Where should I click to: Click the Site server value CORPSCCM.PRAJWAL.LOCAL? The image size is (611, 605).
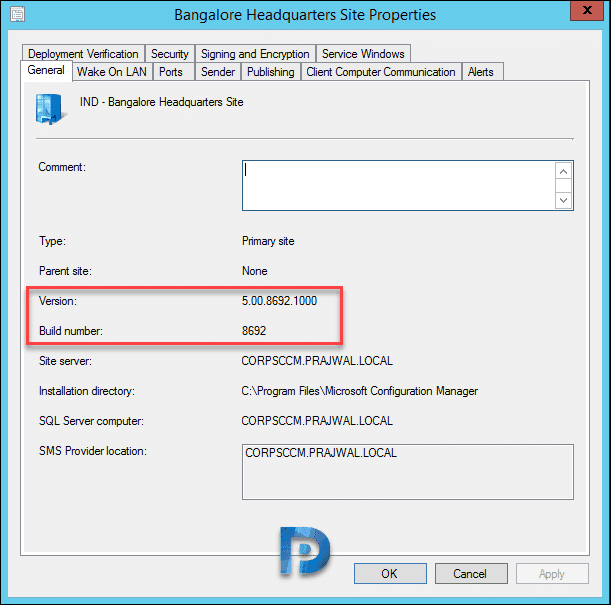(317, 361)
